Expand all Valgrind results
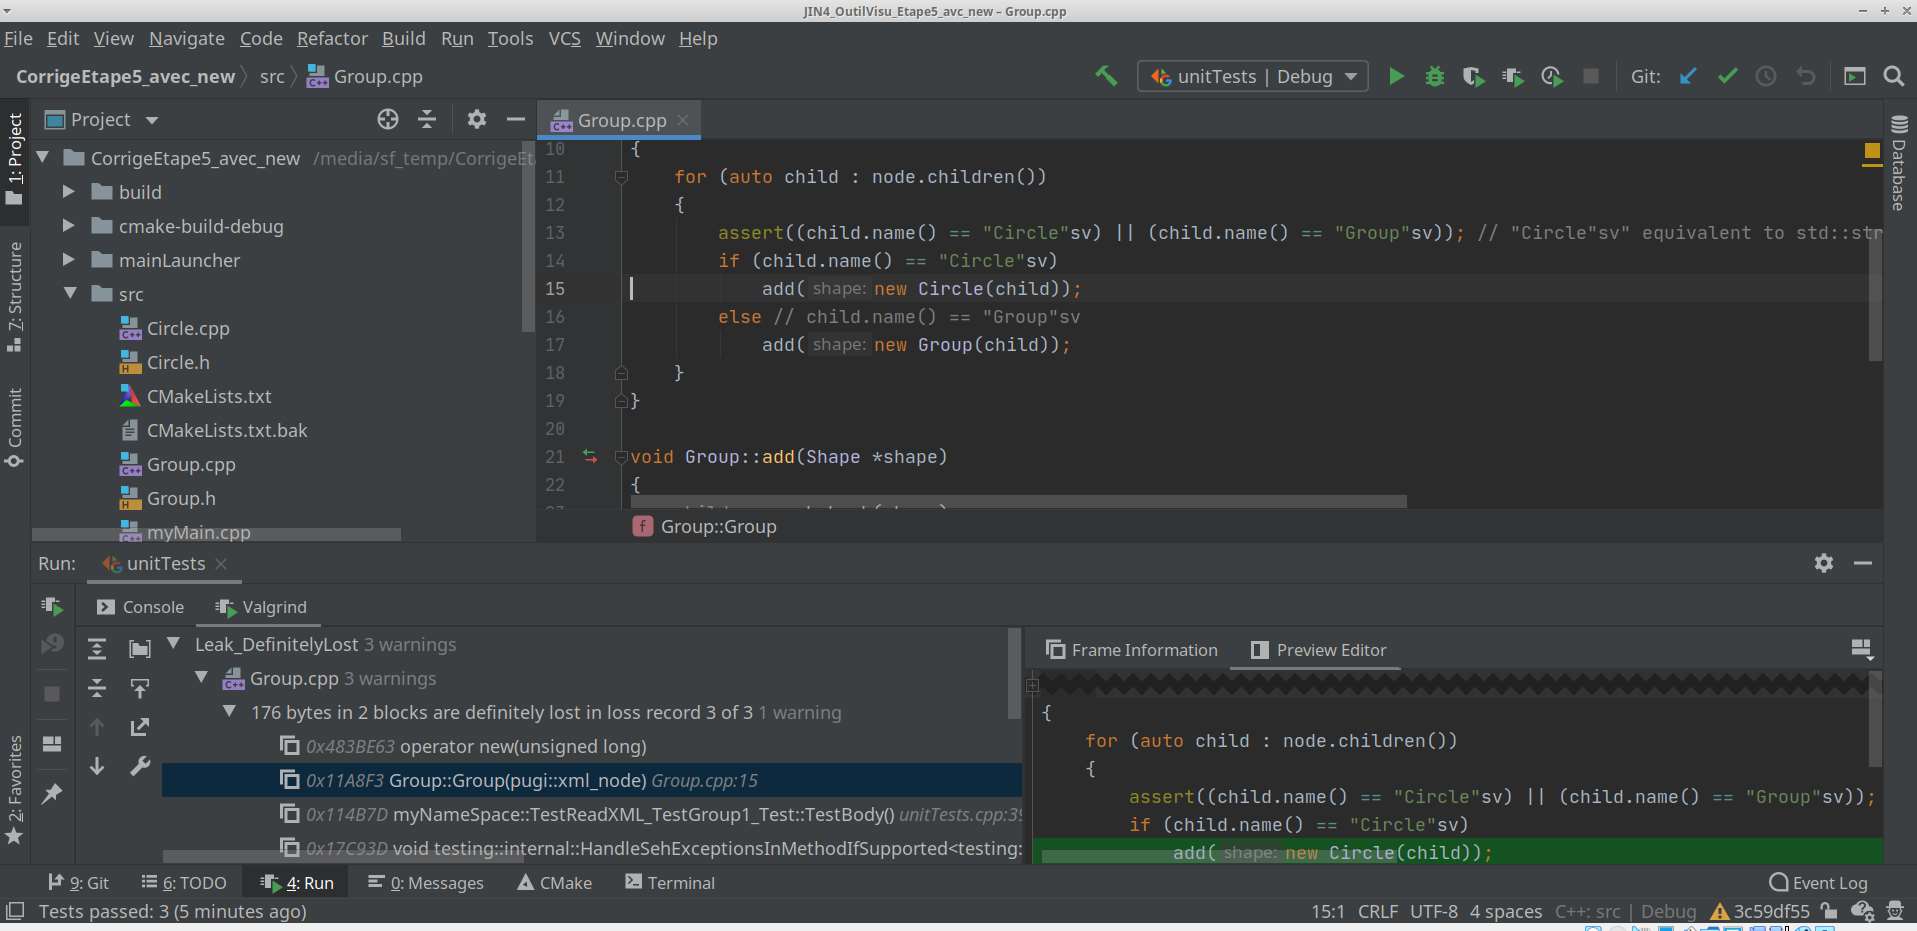The image size is (1917, 931). pyautogui.click(x=97, y=649)
